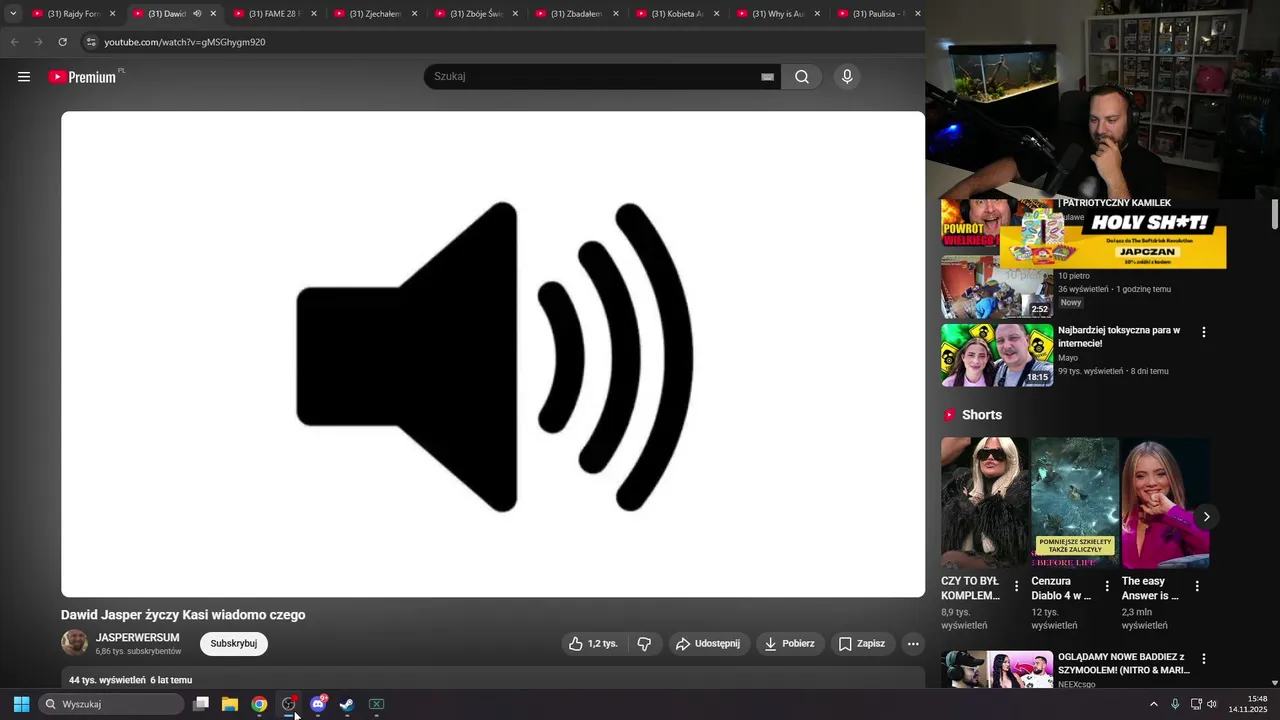Screen dimensions: 1280x720
Task: Open options for The easy Answer short
Action: [1197, 586]
